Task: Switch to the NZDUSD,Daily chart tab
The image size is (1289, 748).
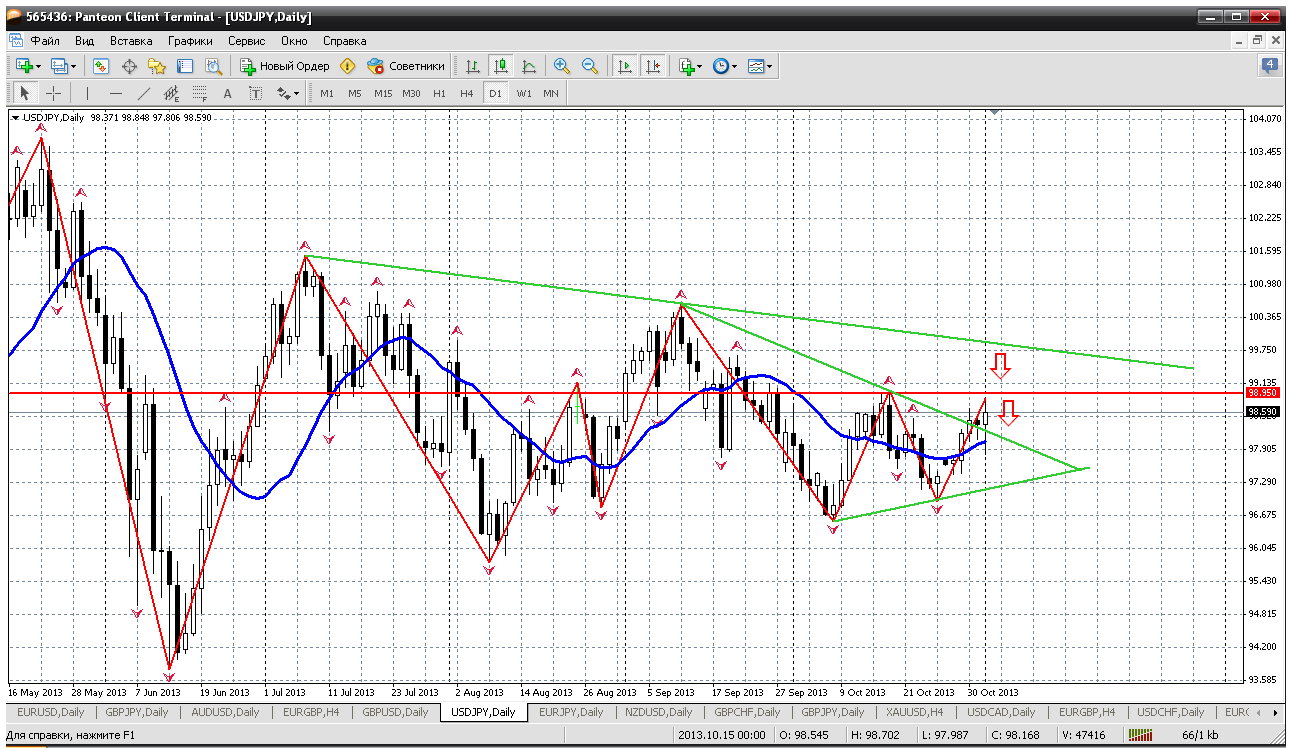Action: (x=658, y=712)
